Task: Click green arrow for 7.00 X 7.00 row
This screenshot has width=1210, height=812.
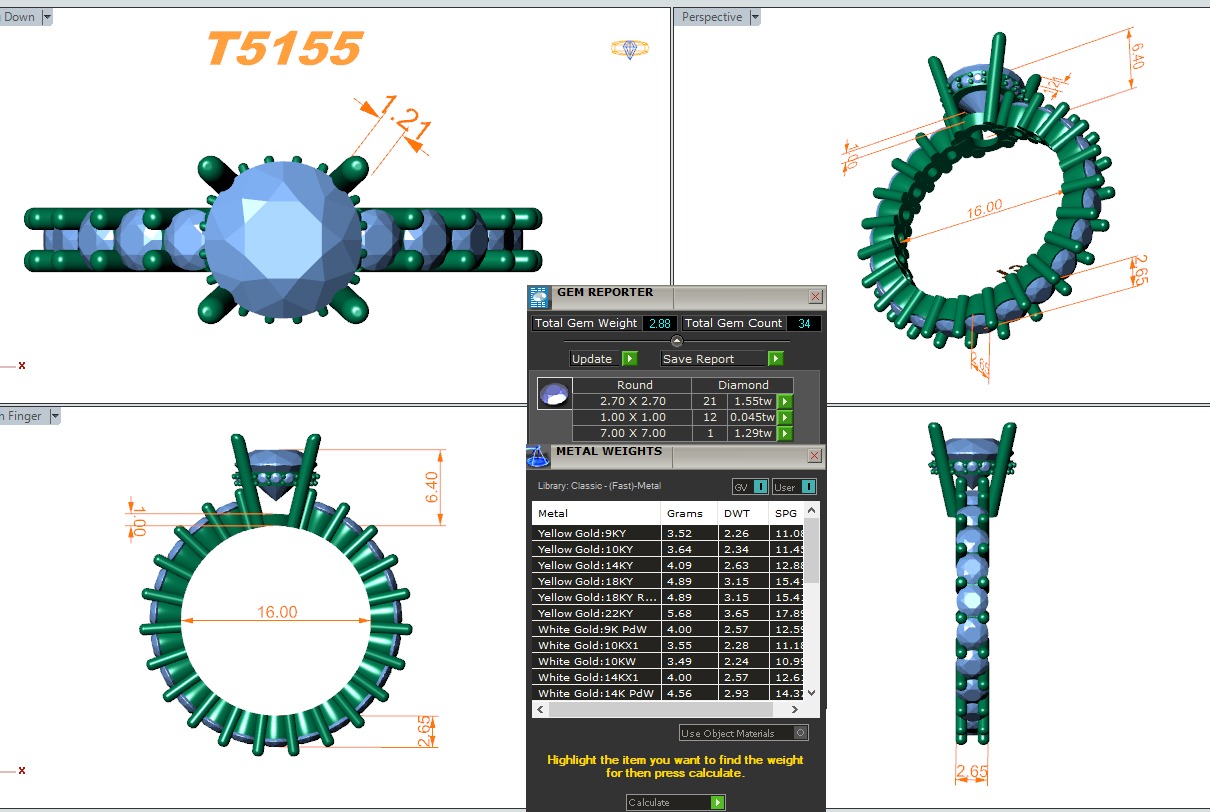Action: 785,433
